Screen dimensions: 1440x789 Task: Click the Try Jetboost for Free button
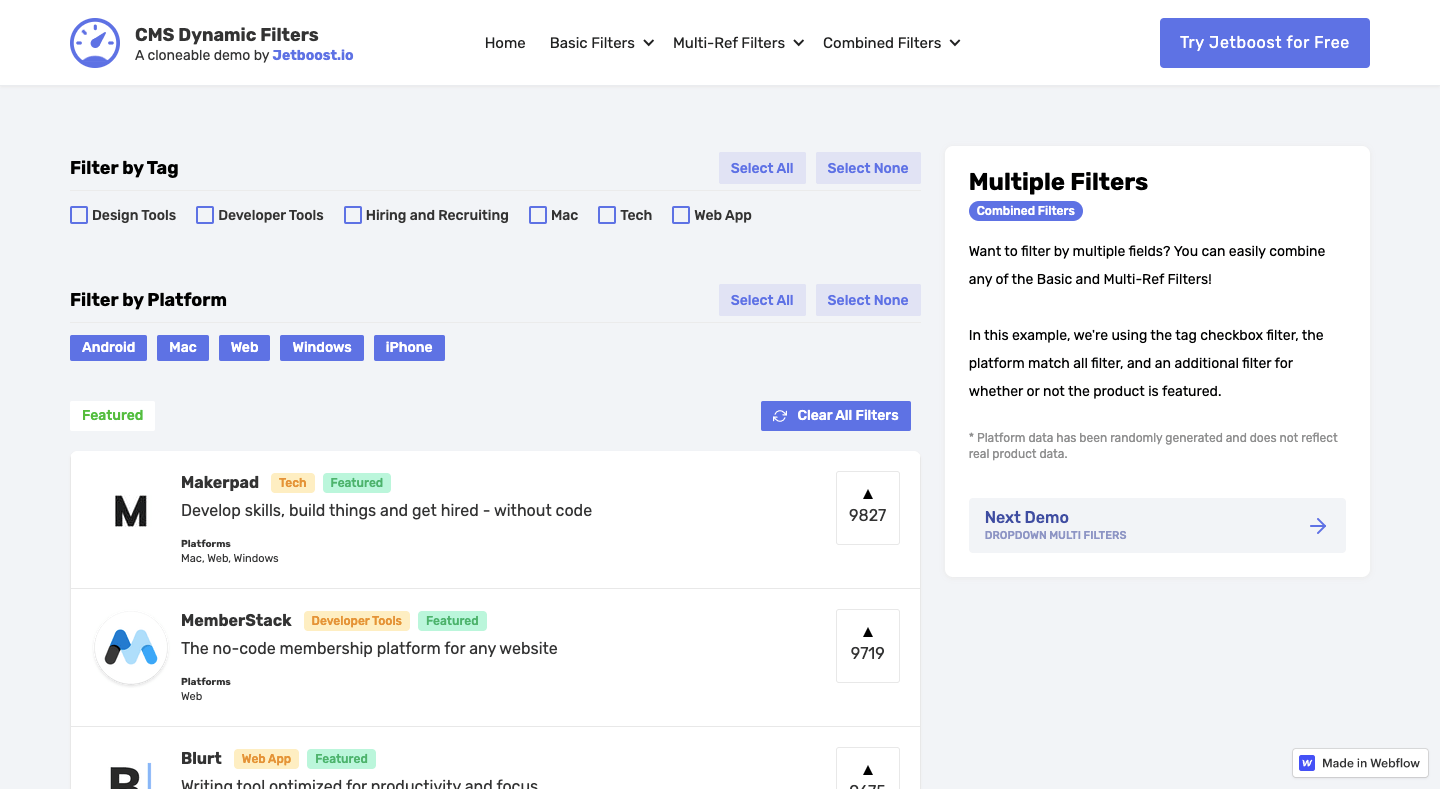tap(1264, 43)
